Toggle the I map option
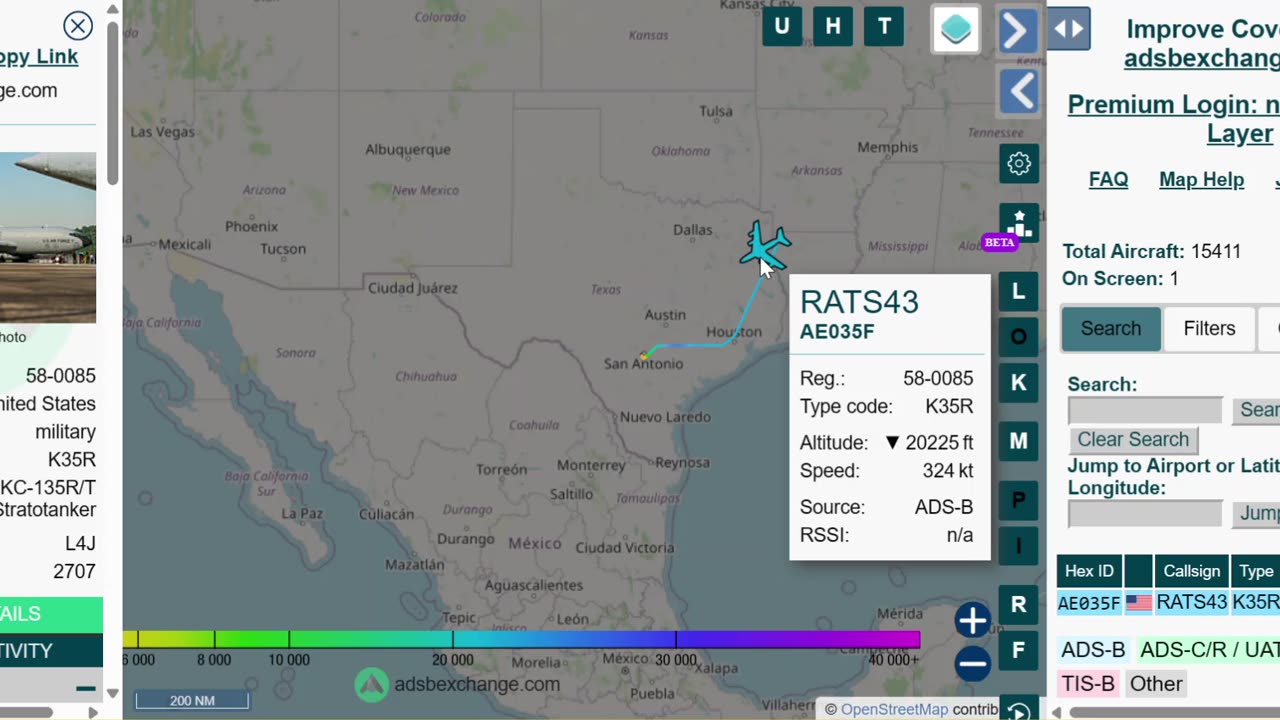 (1018, 545)
